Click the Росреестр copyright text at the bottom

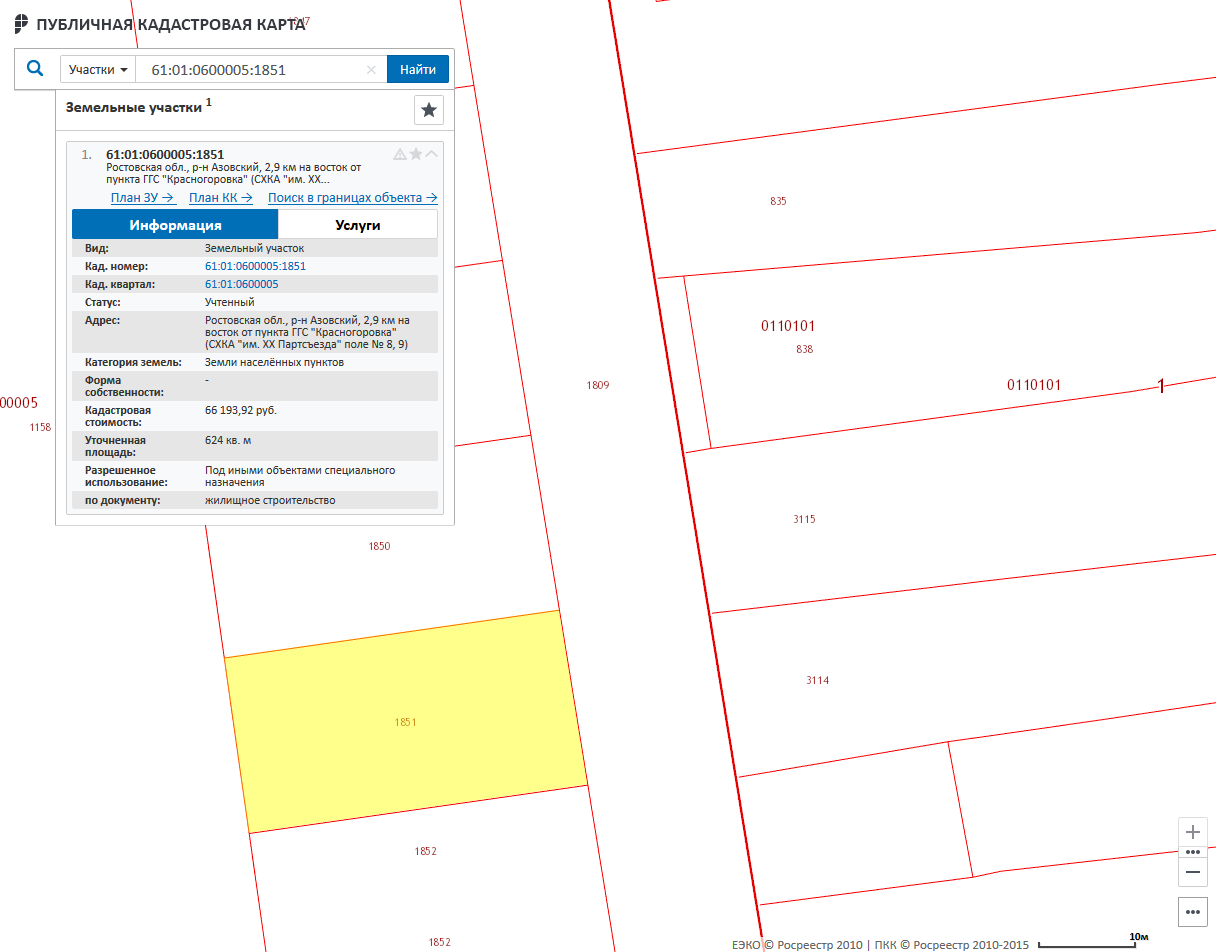coord(881,944)
